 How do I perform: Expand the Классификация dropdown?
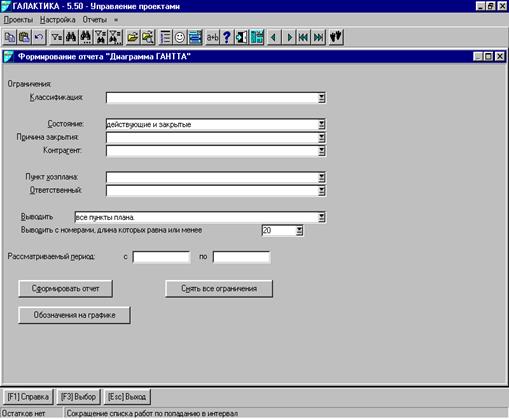[x=322, y=98]
